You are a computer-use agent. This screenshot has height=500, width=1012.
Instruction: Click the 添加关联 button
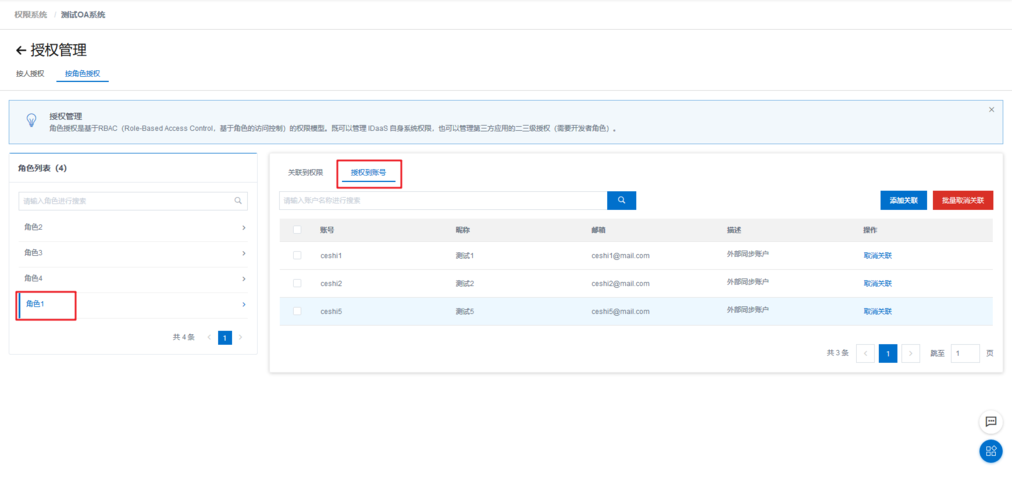(x=904, y=201)
